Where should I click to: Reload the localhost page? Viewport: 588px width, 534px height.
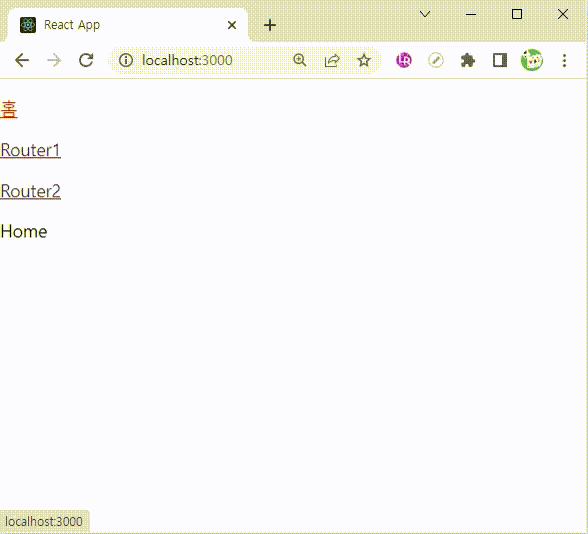tap(86, 60)
